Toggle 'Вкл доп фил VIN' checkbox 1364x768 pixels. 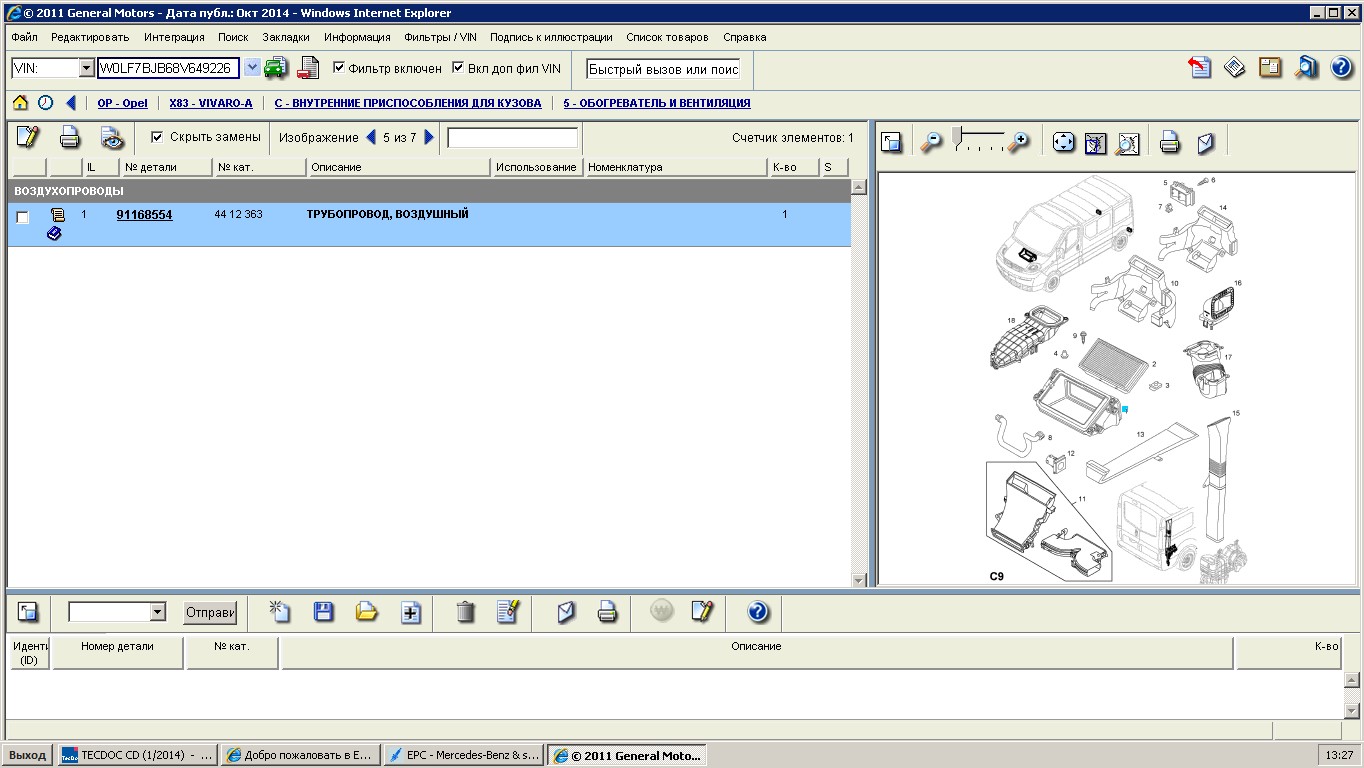coord(458,68)
